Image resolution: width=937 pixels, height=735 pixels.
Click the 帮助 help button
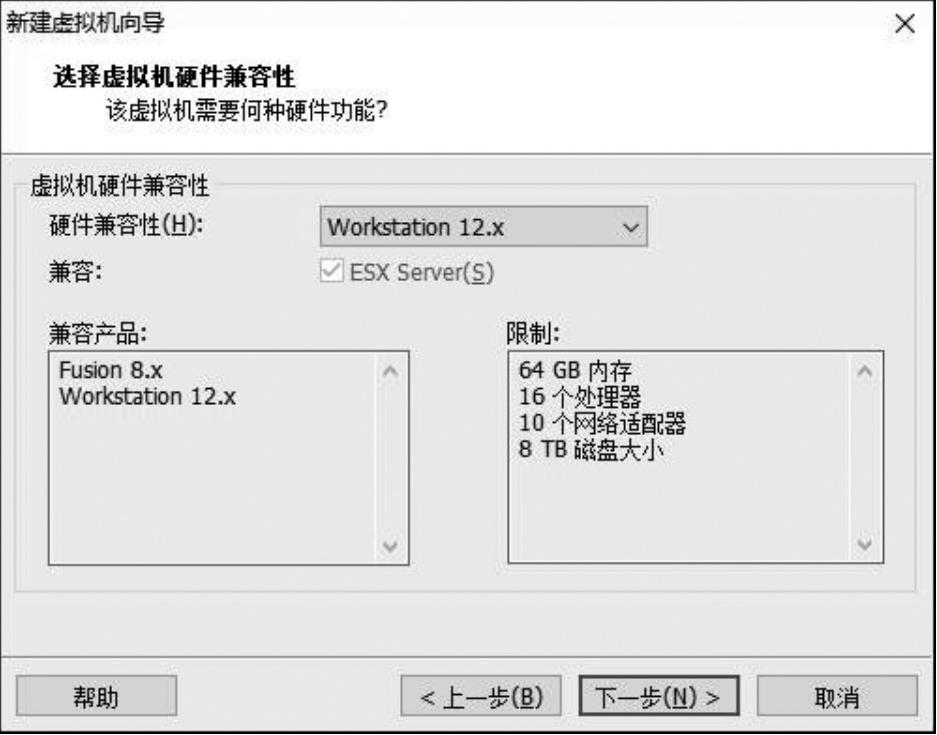coord(96,696)
